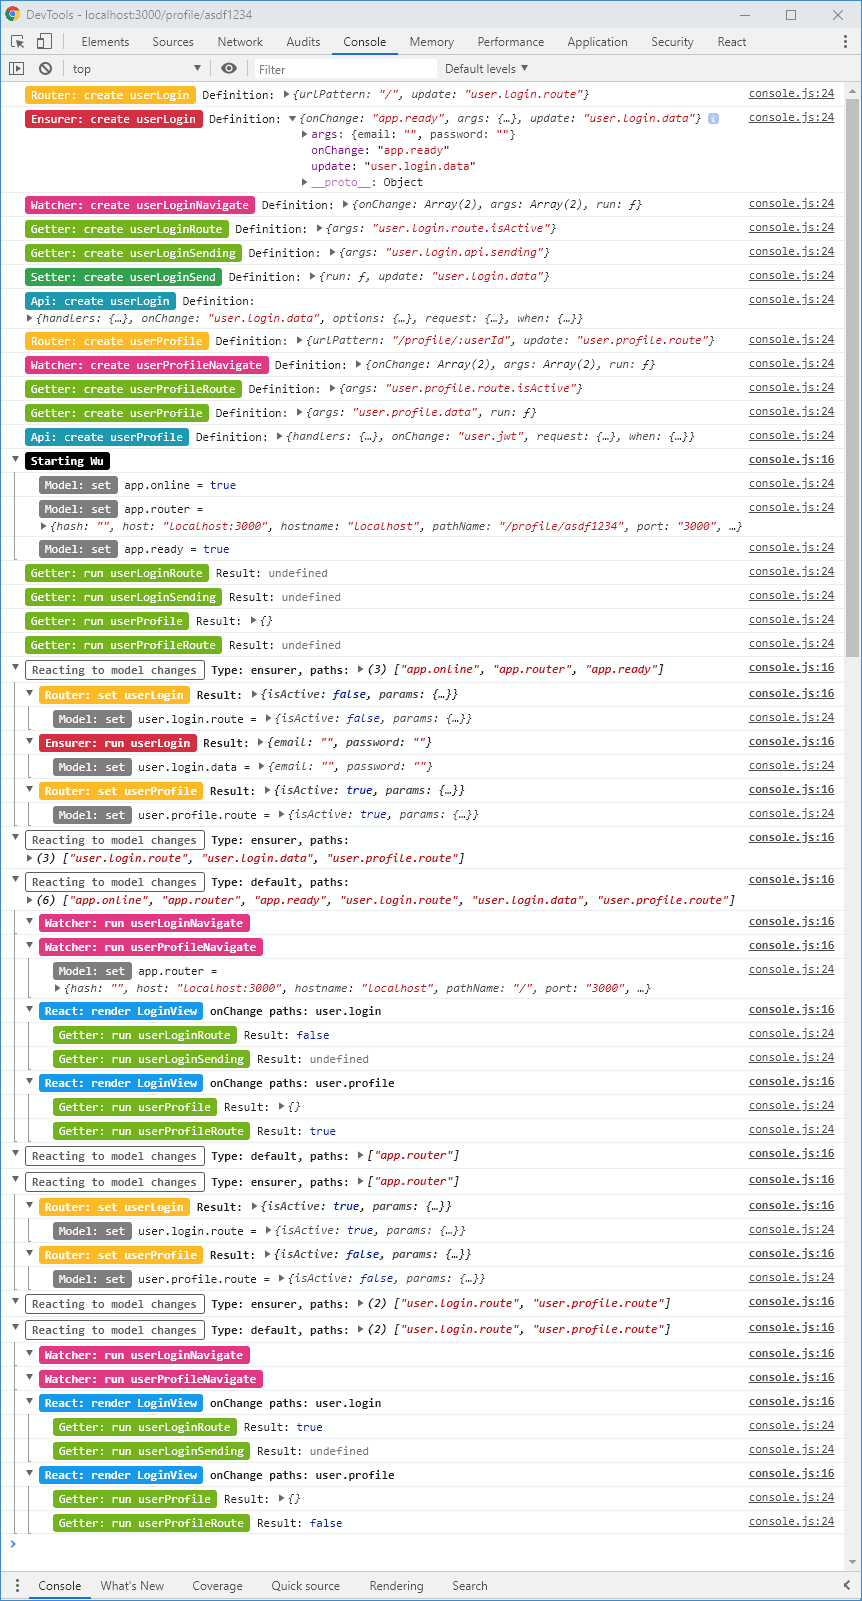Viewport: 862px width, 1601px height.
Task: Toggle the live expression eye icon
Action: tap(229, 69)
